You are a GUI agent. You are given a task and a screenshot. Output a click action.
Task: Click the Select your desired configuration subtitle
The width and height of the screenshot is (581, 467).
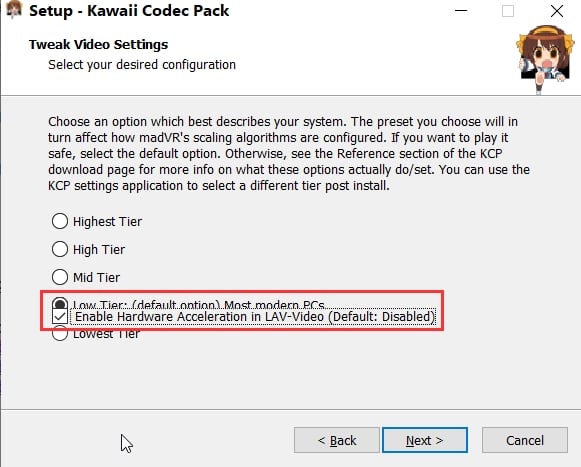point(142,65)
